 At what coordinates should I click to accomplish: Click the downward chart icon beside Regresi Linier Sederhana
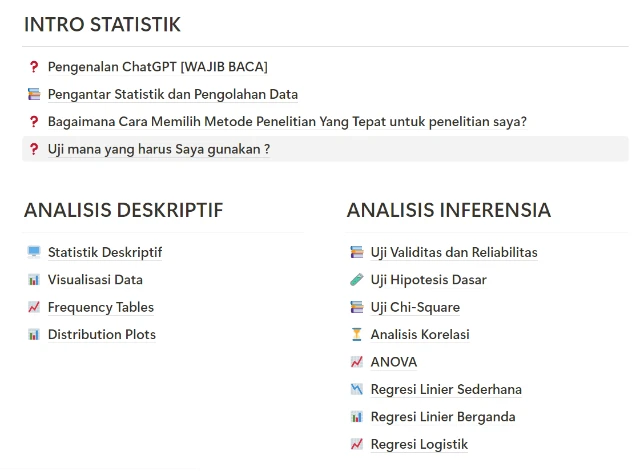tap(357, 389)
